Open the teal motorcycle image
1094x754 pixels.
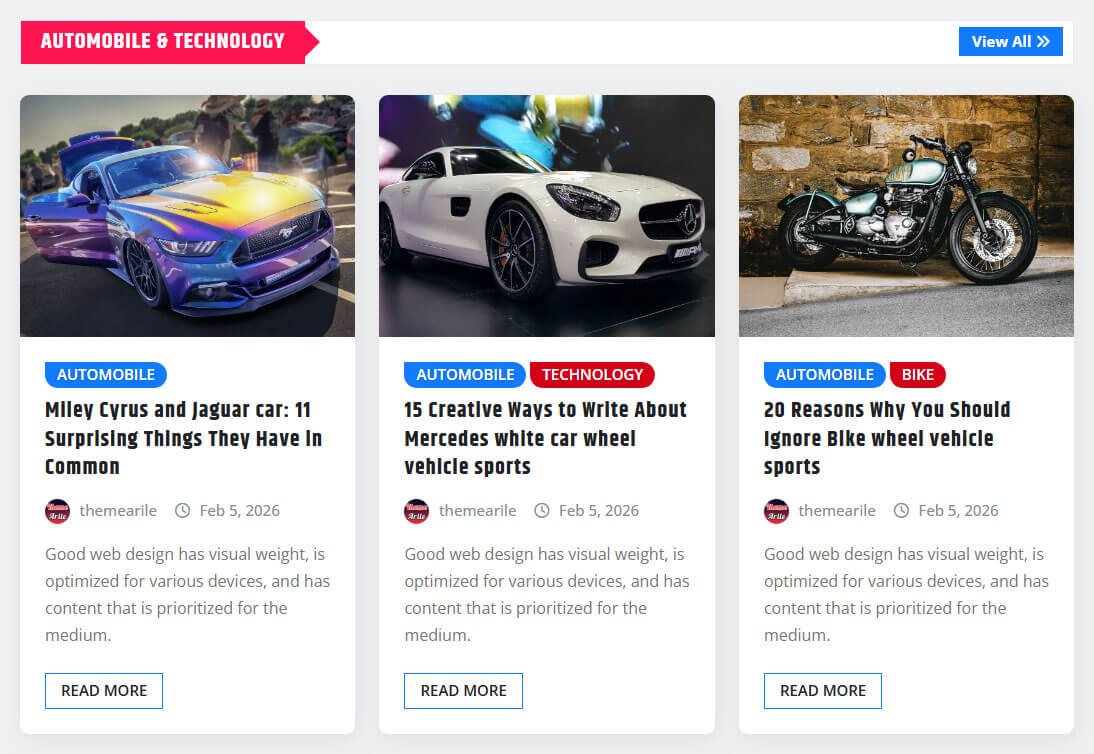pos(906,216)
